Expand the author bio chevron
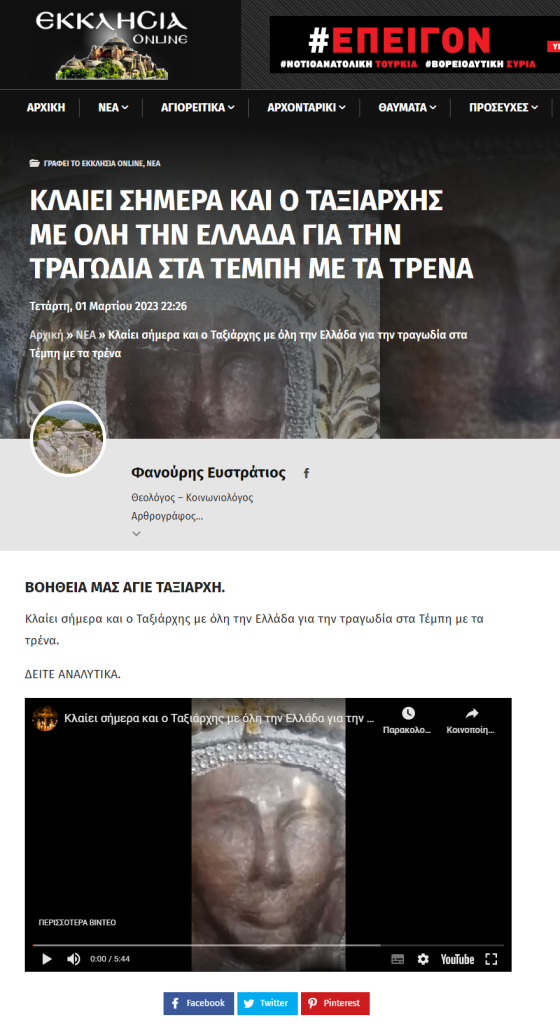 (136, 534)
